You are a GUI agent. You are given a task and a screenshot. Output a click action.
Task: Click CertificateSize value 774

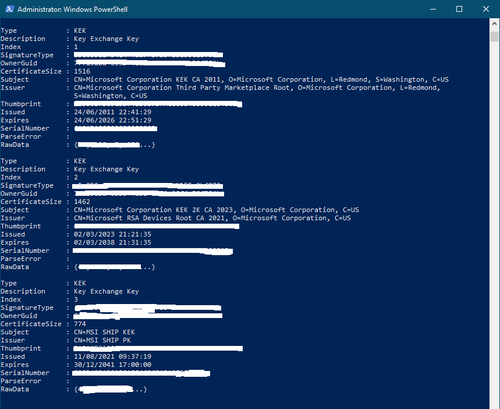pyautogui.click(x=80, y=324)
